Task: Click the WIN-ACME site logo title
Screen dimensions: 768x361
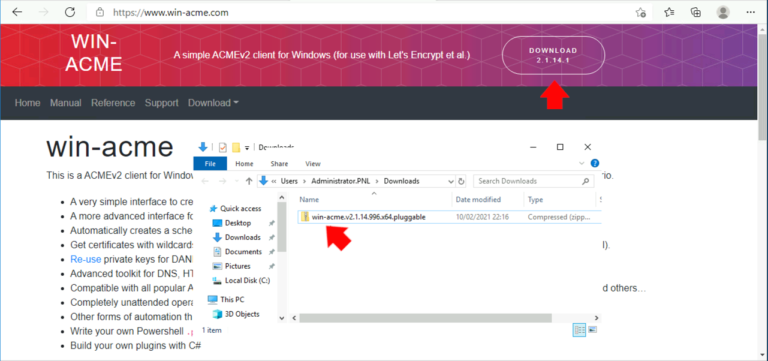Action: (94, 52)
